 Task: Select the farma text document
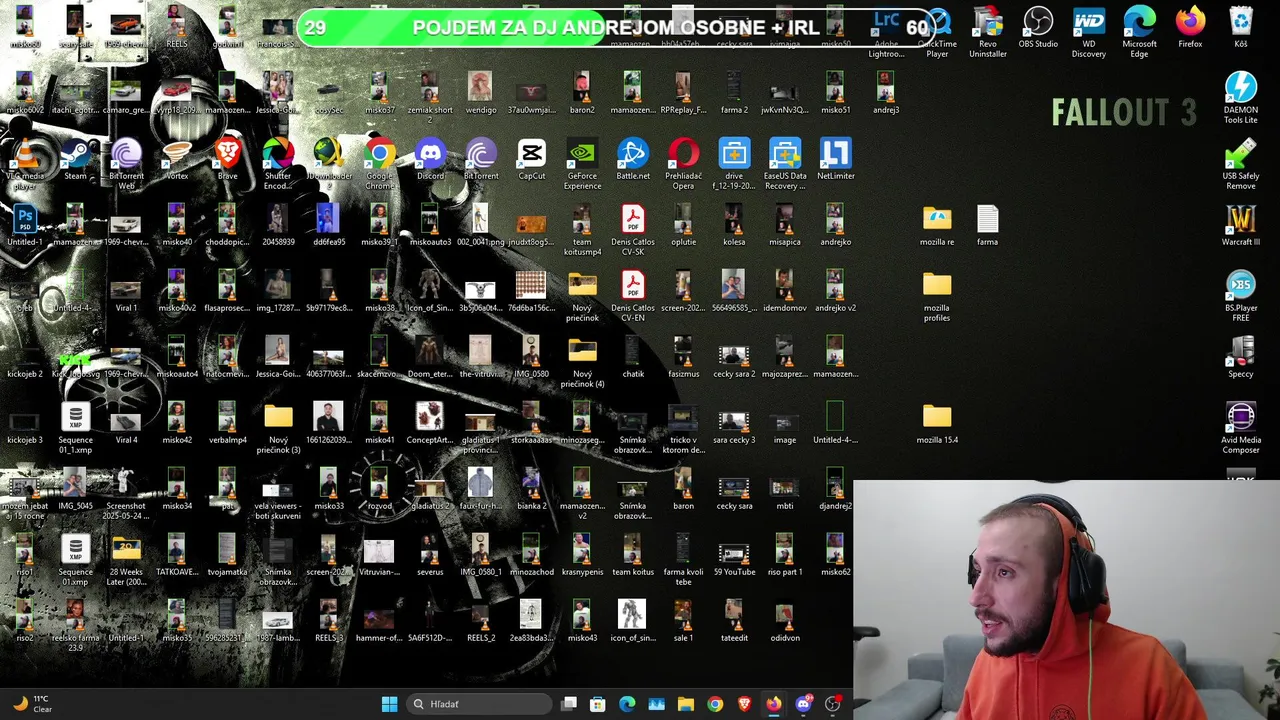click(x=988, y=226)
